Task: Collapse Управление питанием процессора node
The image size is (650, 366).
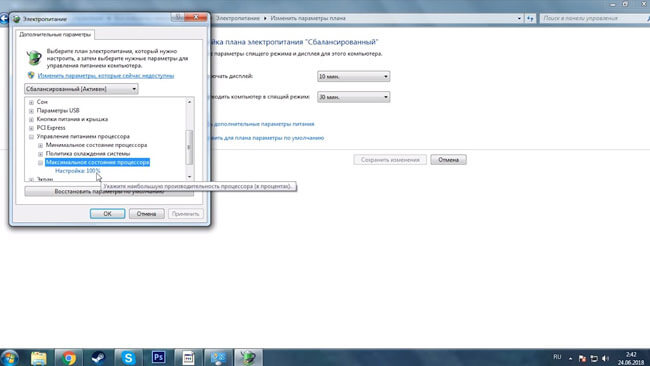Action: click(31, 137)
